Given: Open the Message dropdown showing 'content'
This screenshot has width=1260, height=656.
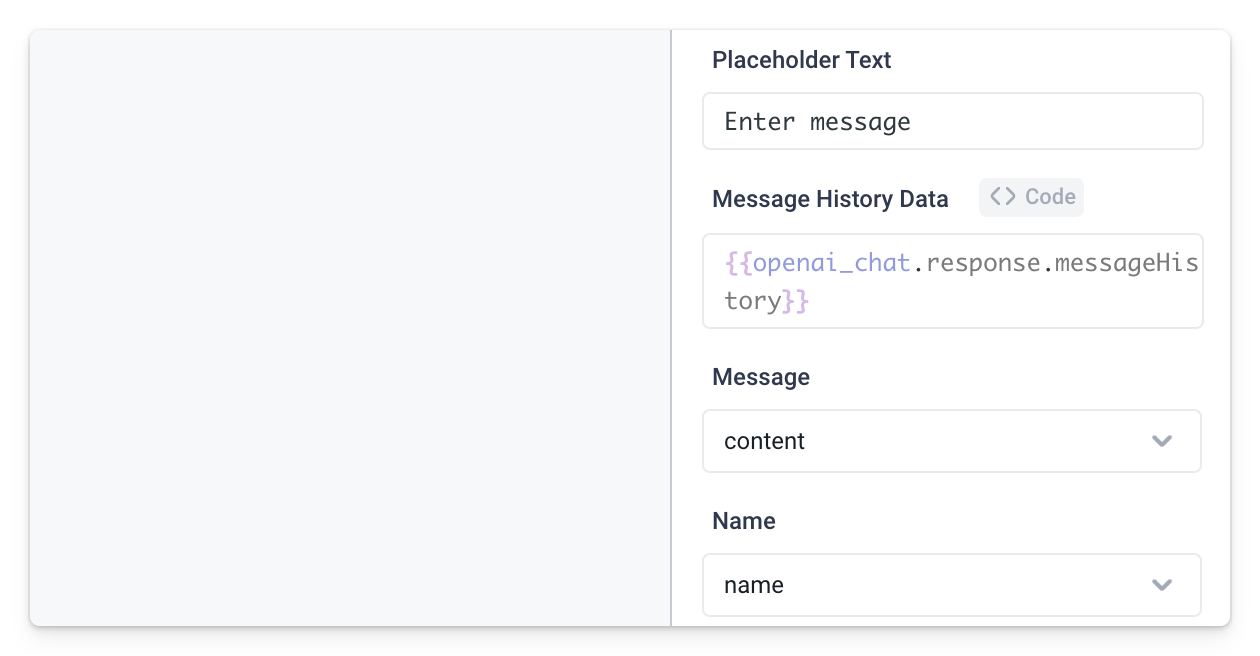Looking at the screenshot, I should 952,441.
